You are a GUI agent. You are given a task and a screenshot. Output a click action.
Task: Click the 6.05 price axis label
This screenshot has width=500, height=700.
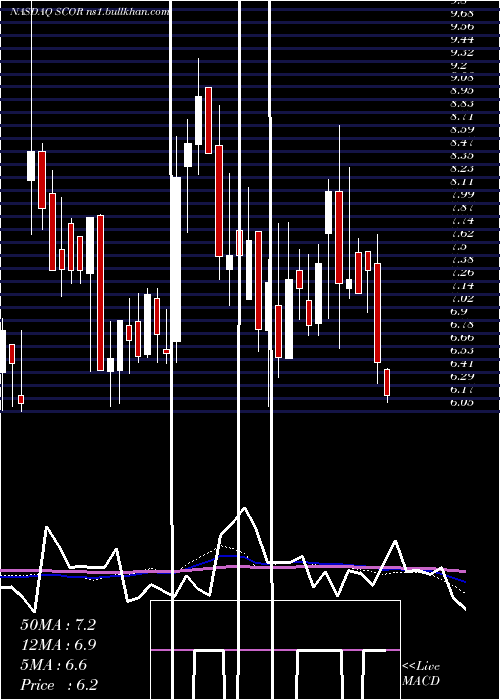point(462,402)
